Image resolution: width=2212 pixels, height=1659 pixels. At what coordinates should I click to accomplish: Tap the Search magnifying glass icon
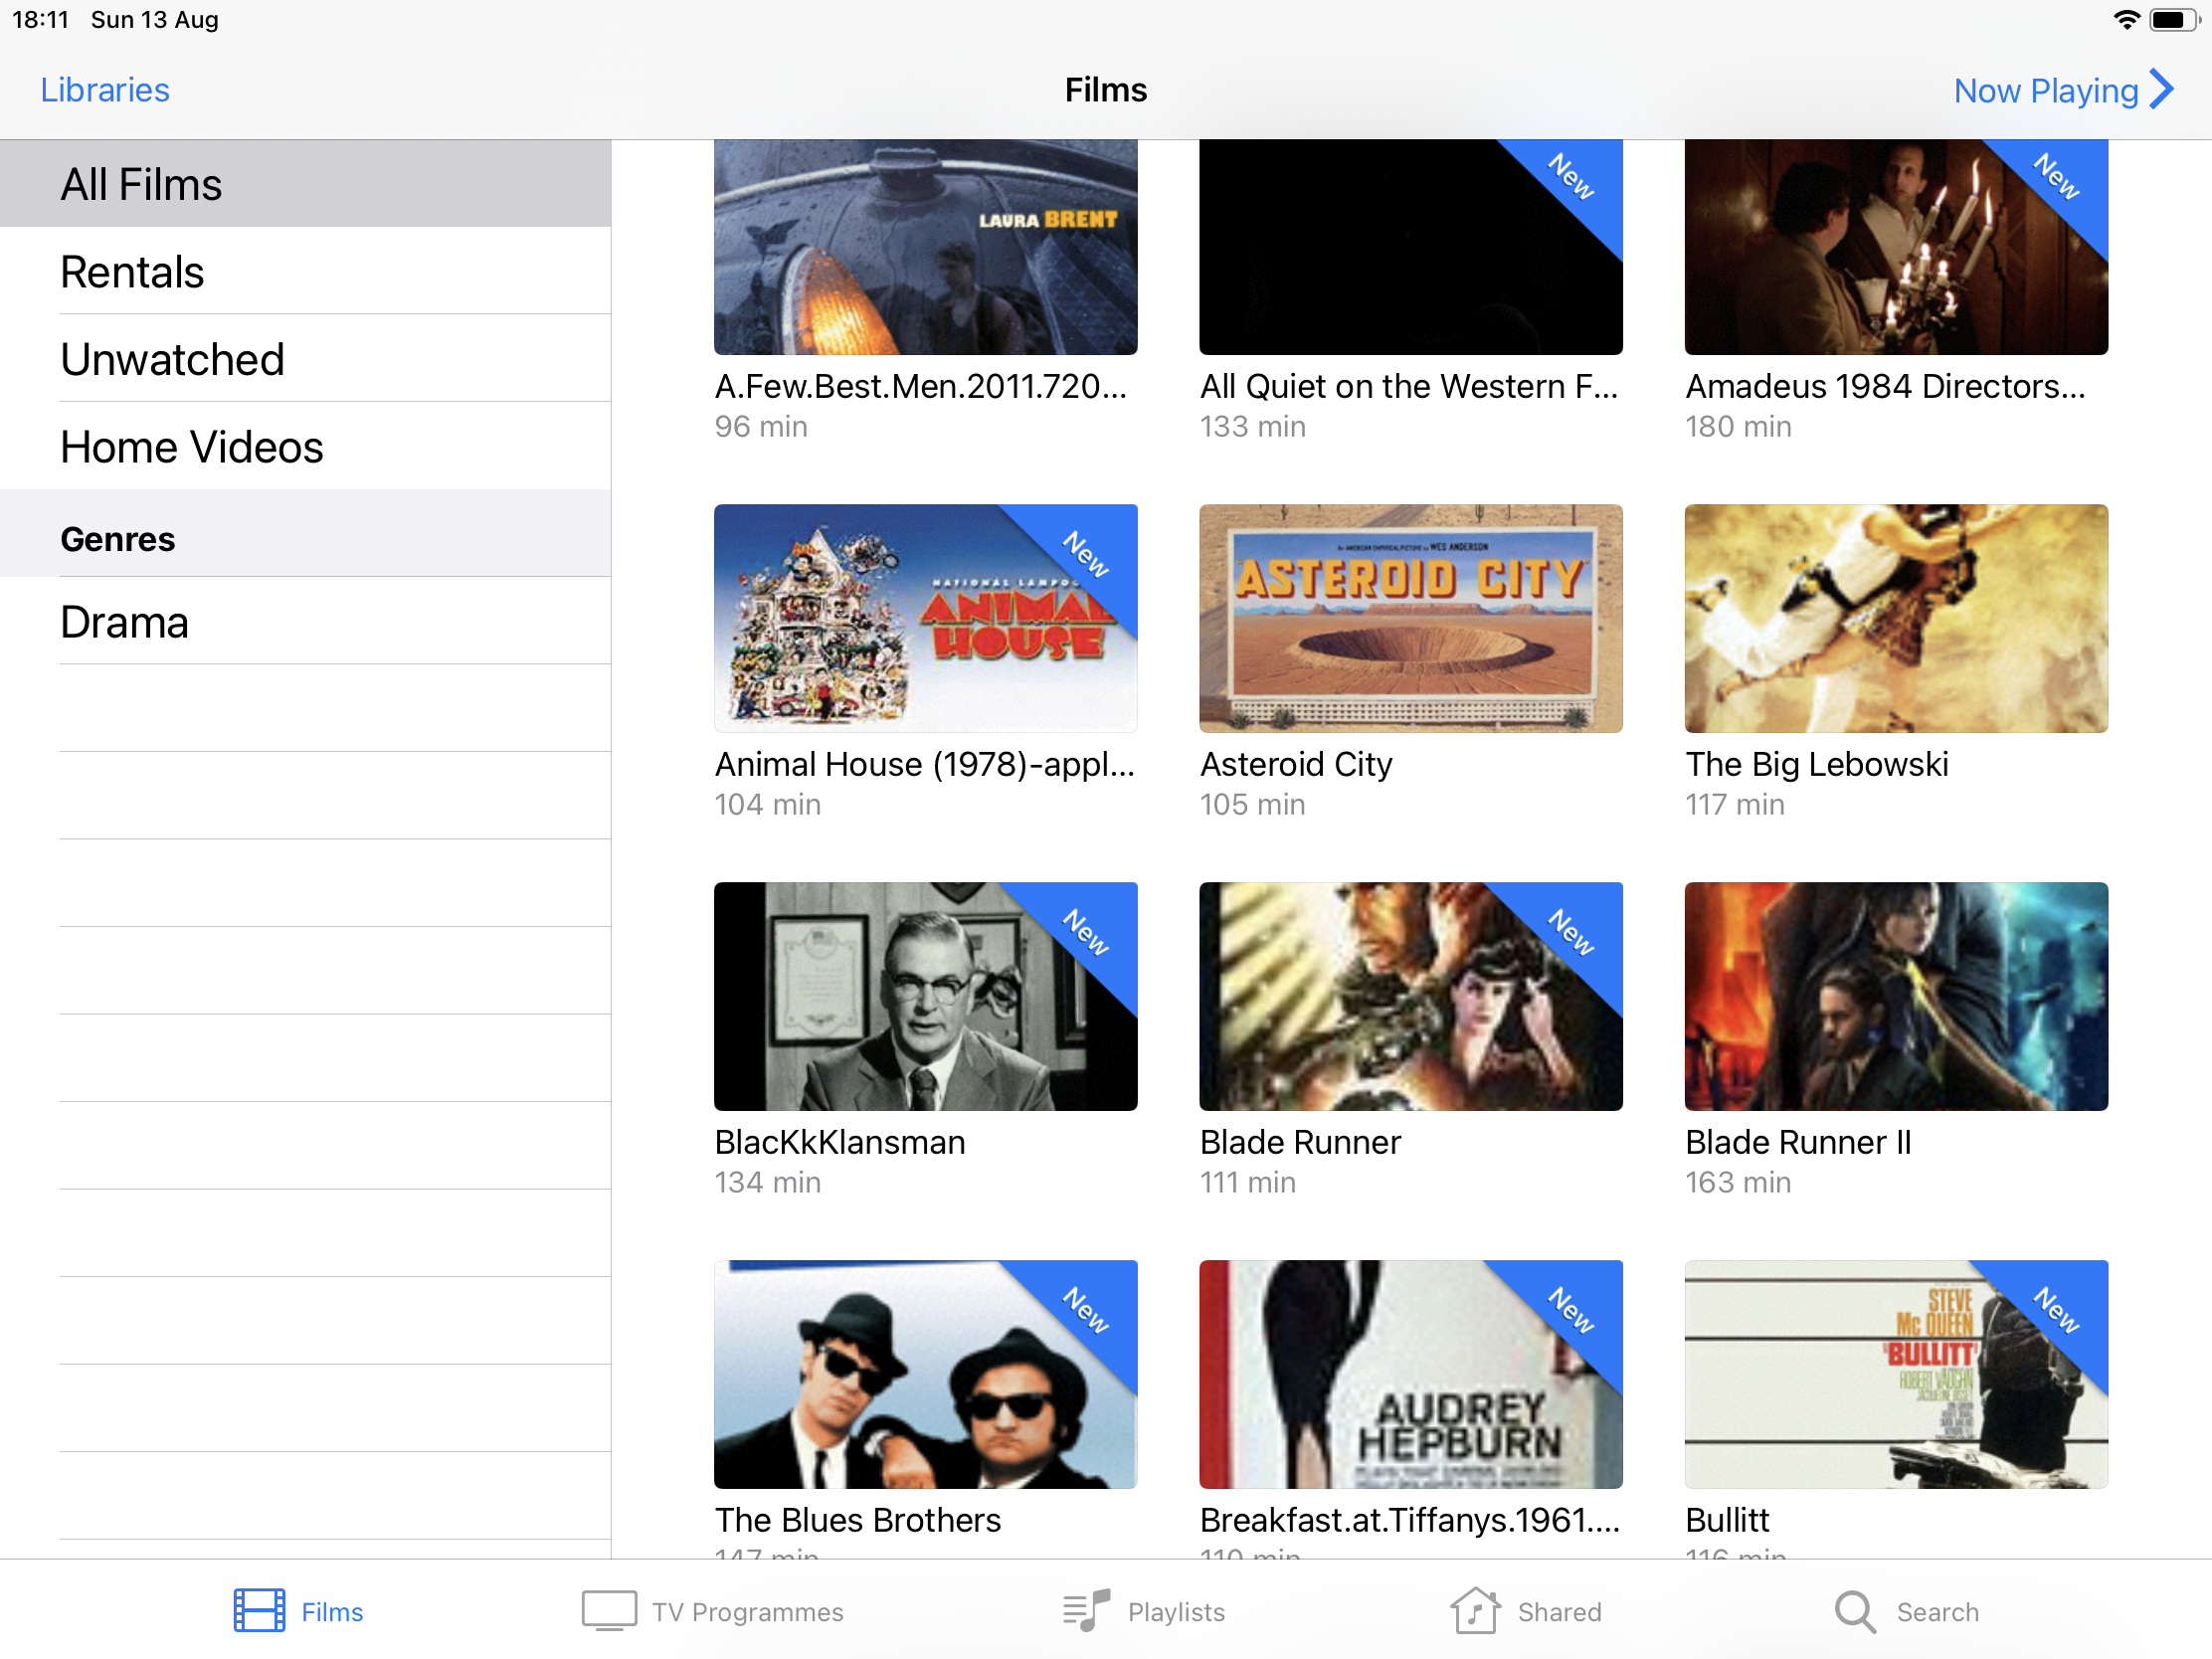click(1854, 1611)
